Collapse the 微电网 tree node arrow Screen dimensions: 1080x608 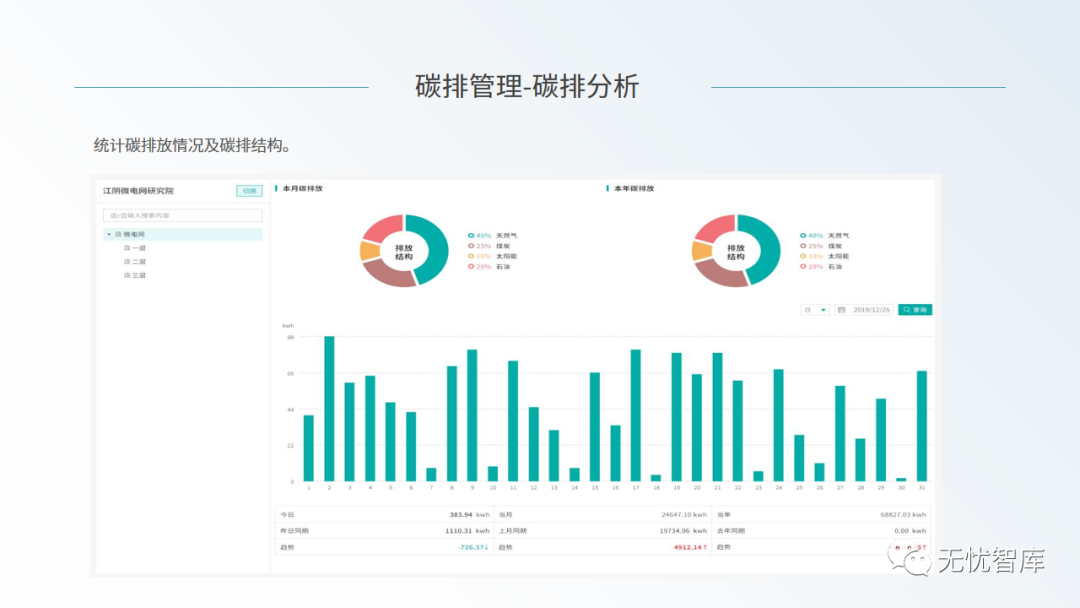[x=109, y=234]
